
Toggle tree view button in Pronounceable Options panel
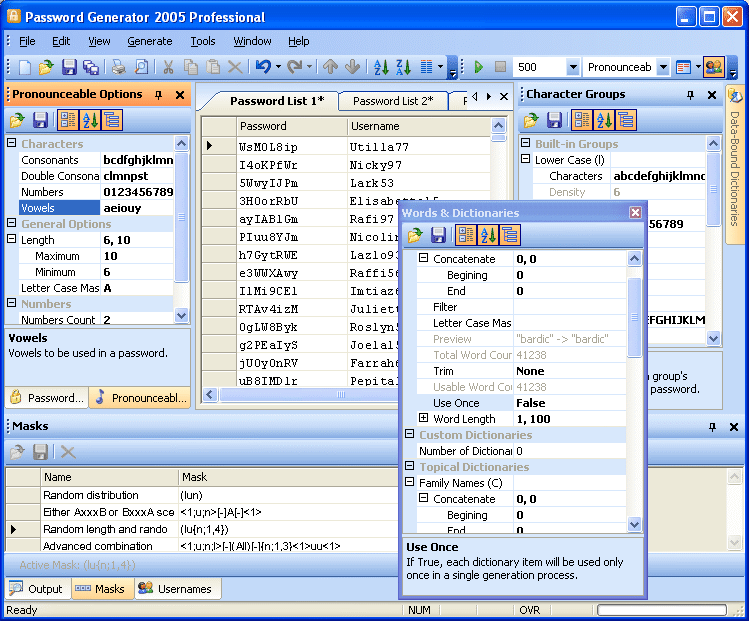click(x=112, y=120)
